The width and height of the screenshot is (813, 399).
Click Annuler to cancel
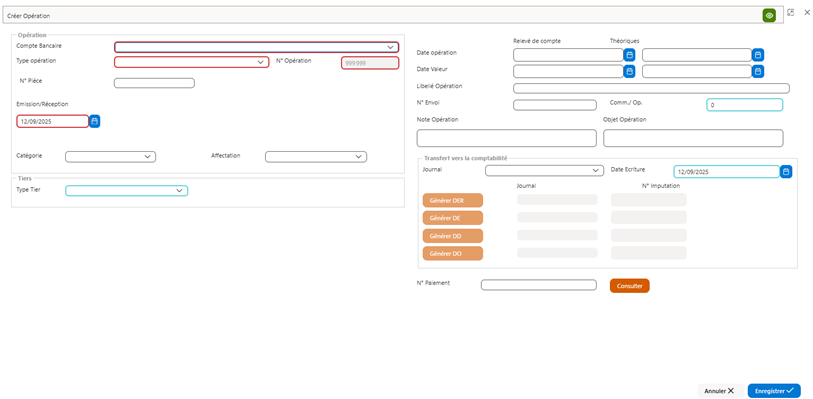721,391
